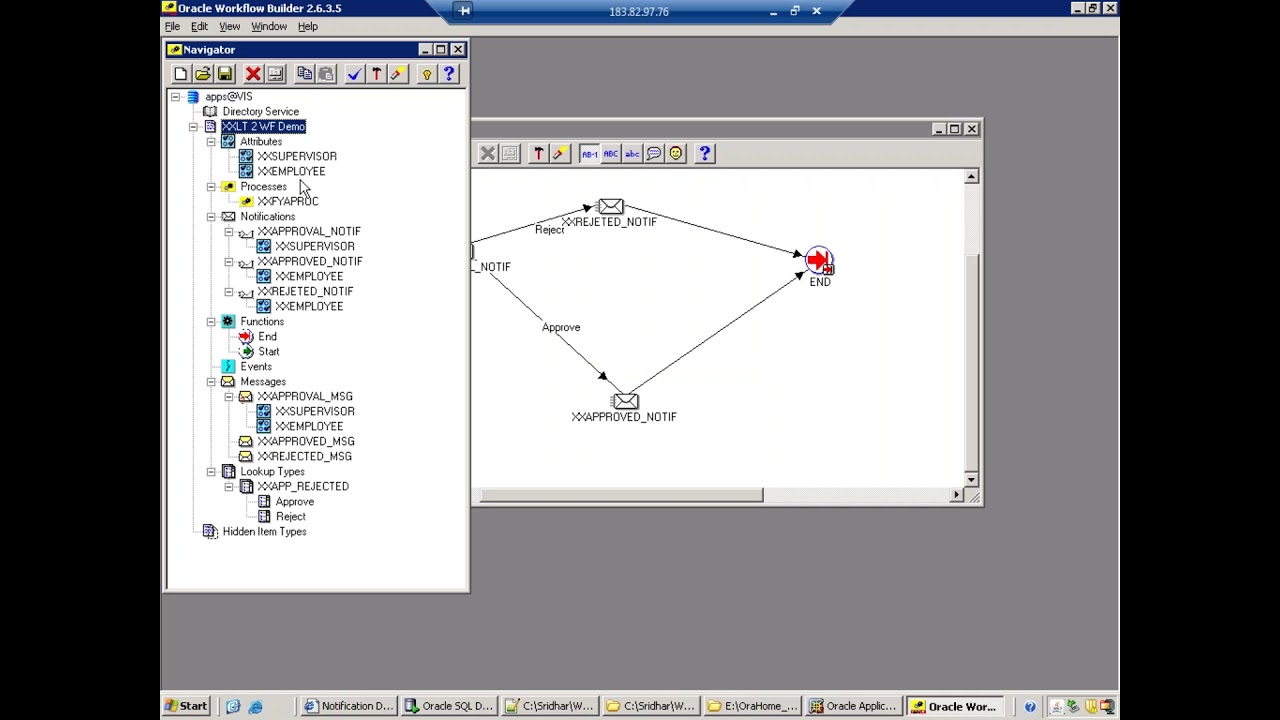Collapse the XXAPPROVAL_NOTIF notification node
The width and height of the screenshot is (1280, 720).
229,232
